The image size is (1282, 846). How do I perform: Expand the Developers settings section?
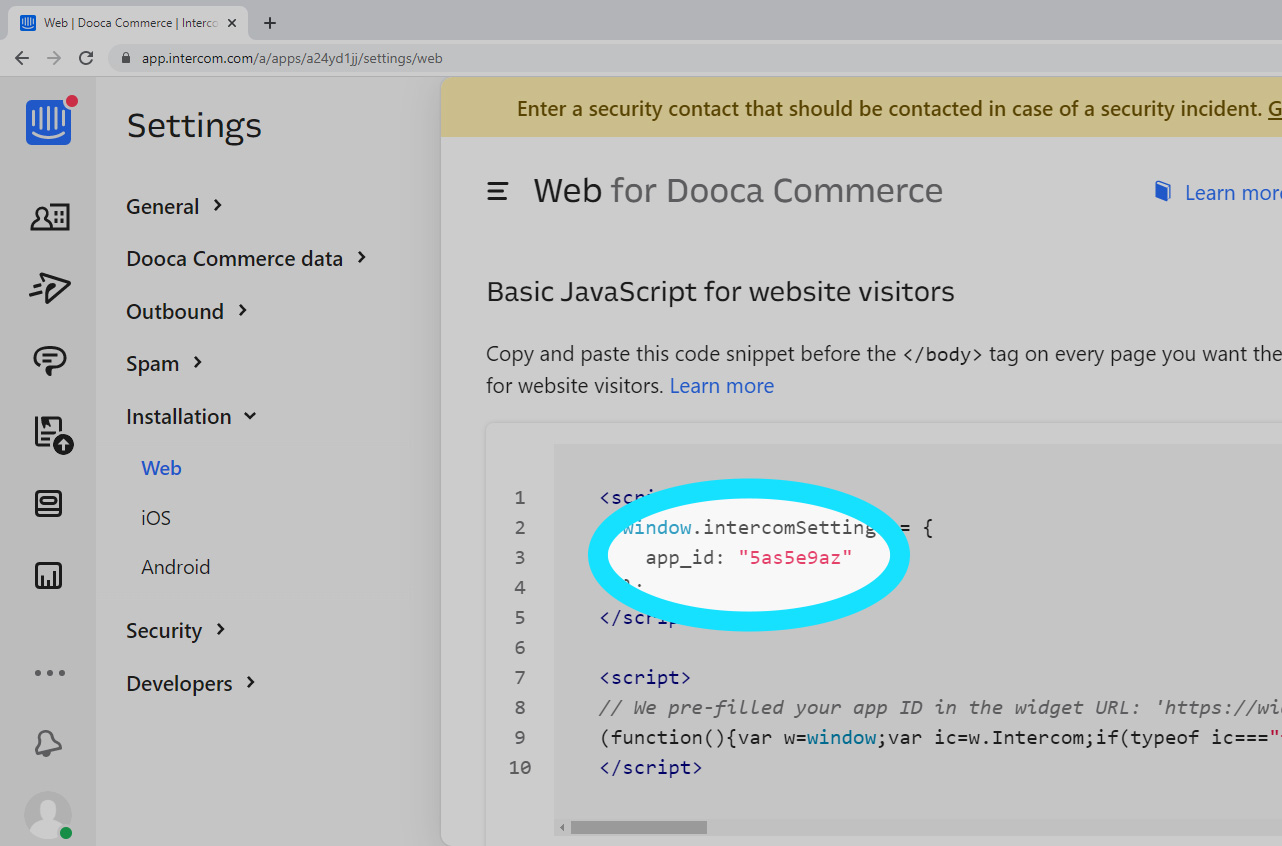tap(191, 683)
